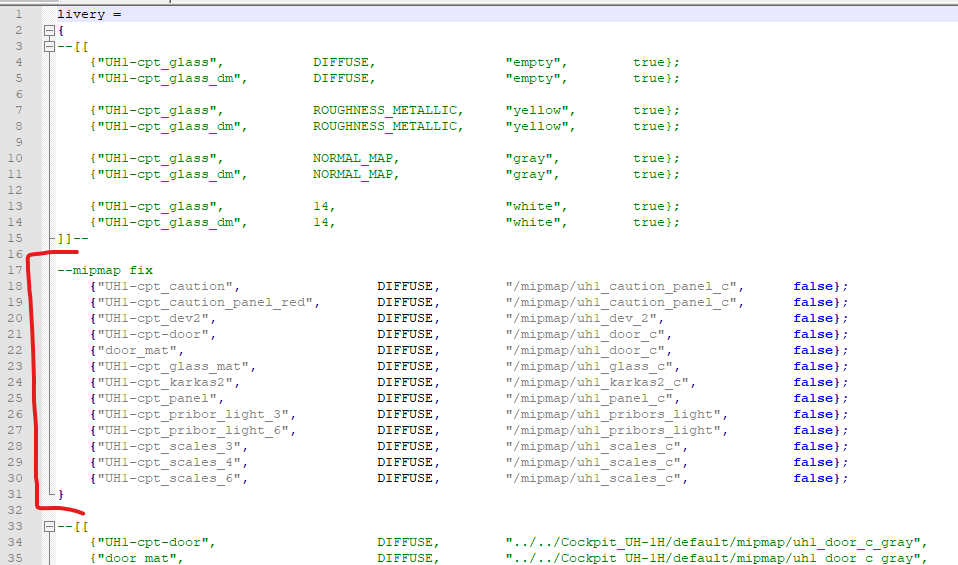This screenshot has height=565, width=958.
Task: Click the value 14 on line 14
Action: [x=321, y=222]
